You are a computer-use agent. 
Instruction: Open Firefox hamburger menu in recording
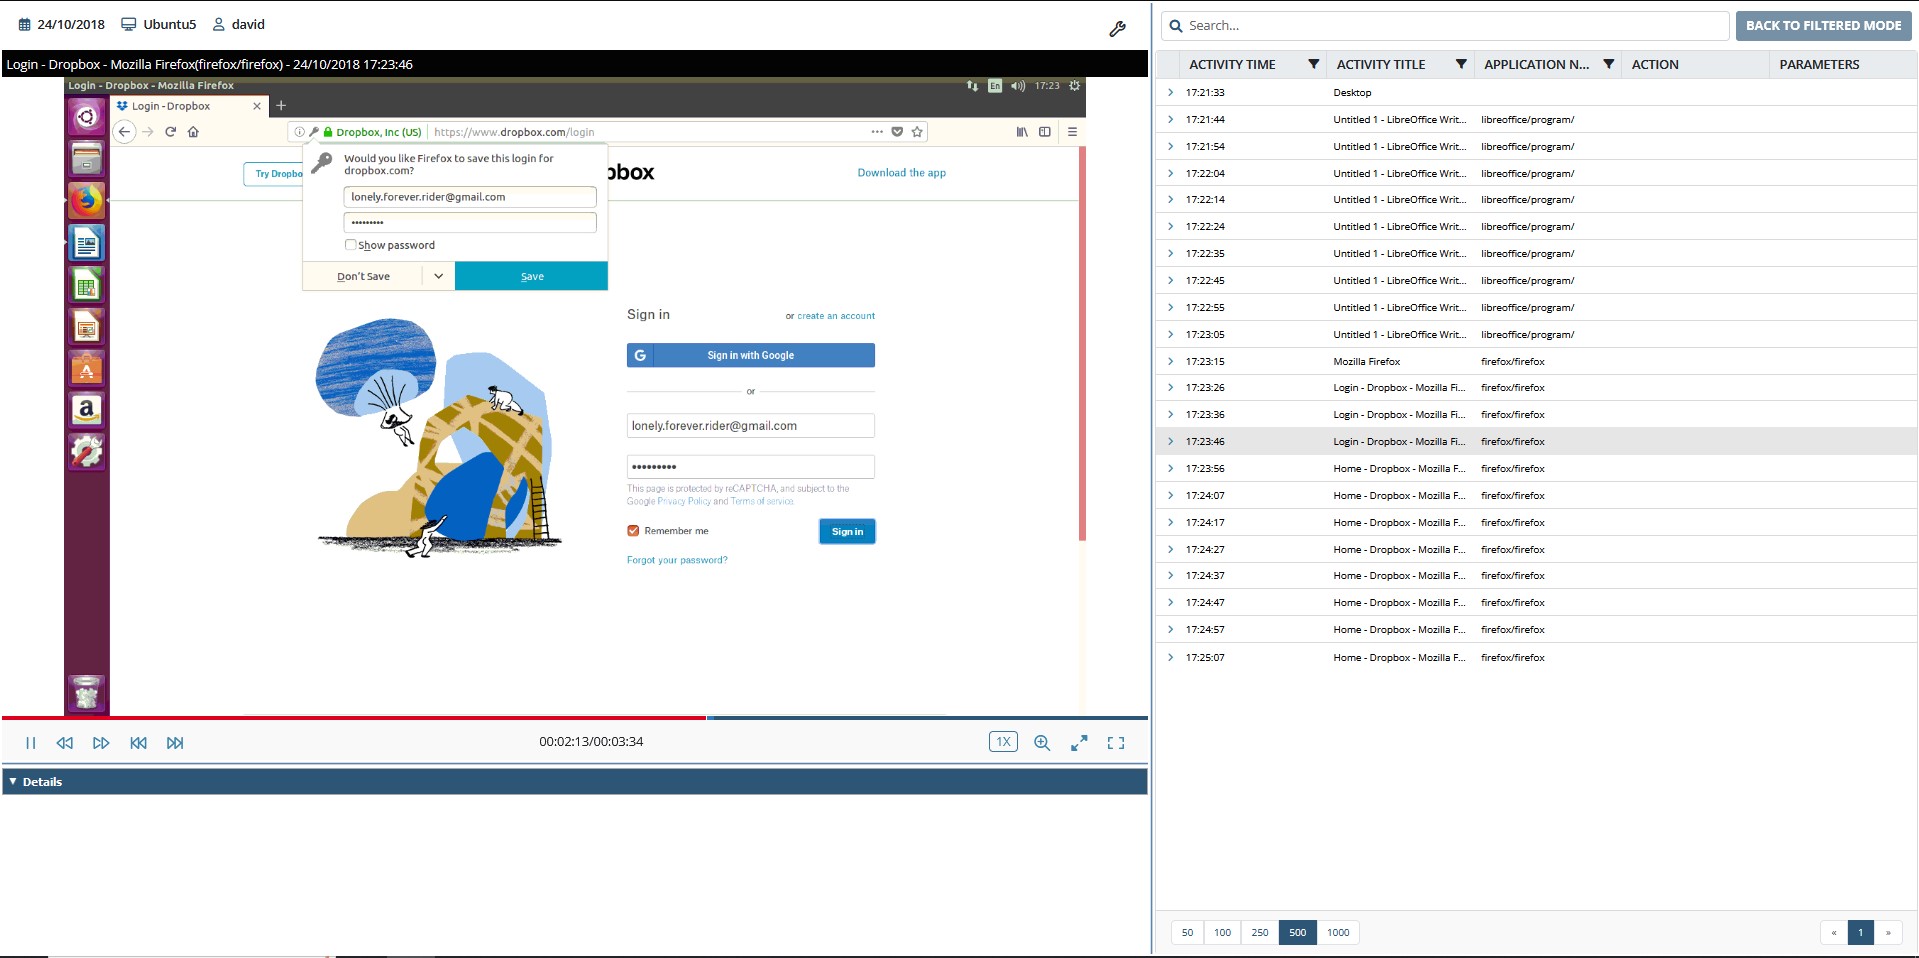coord(1072,132)
